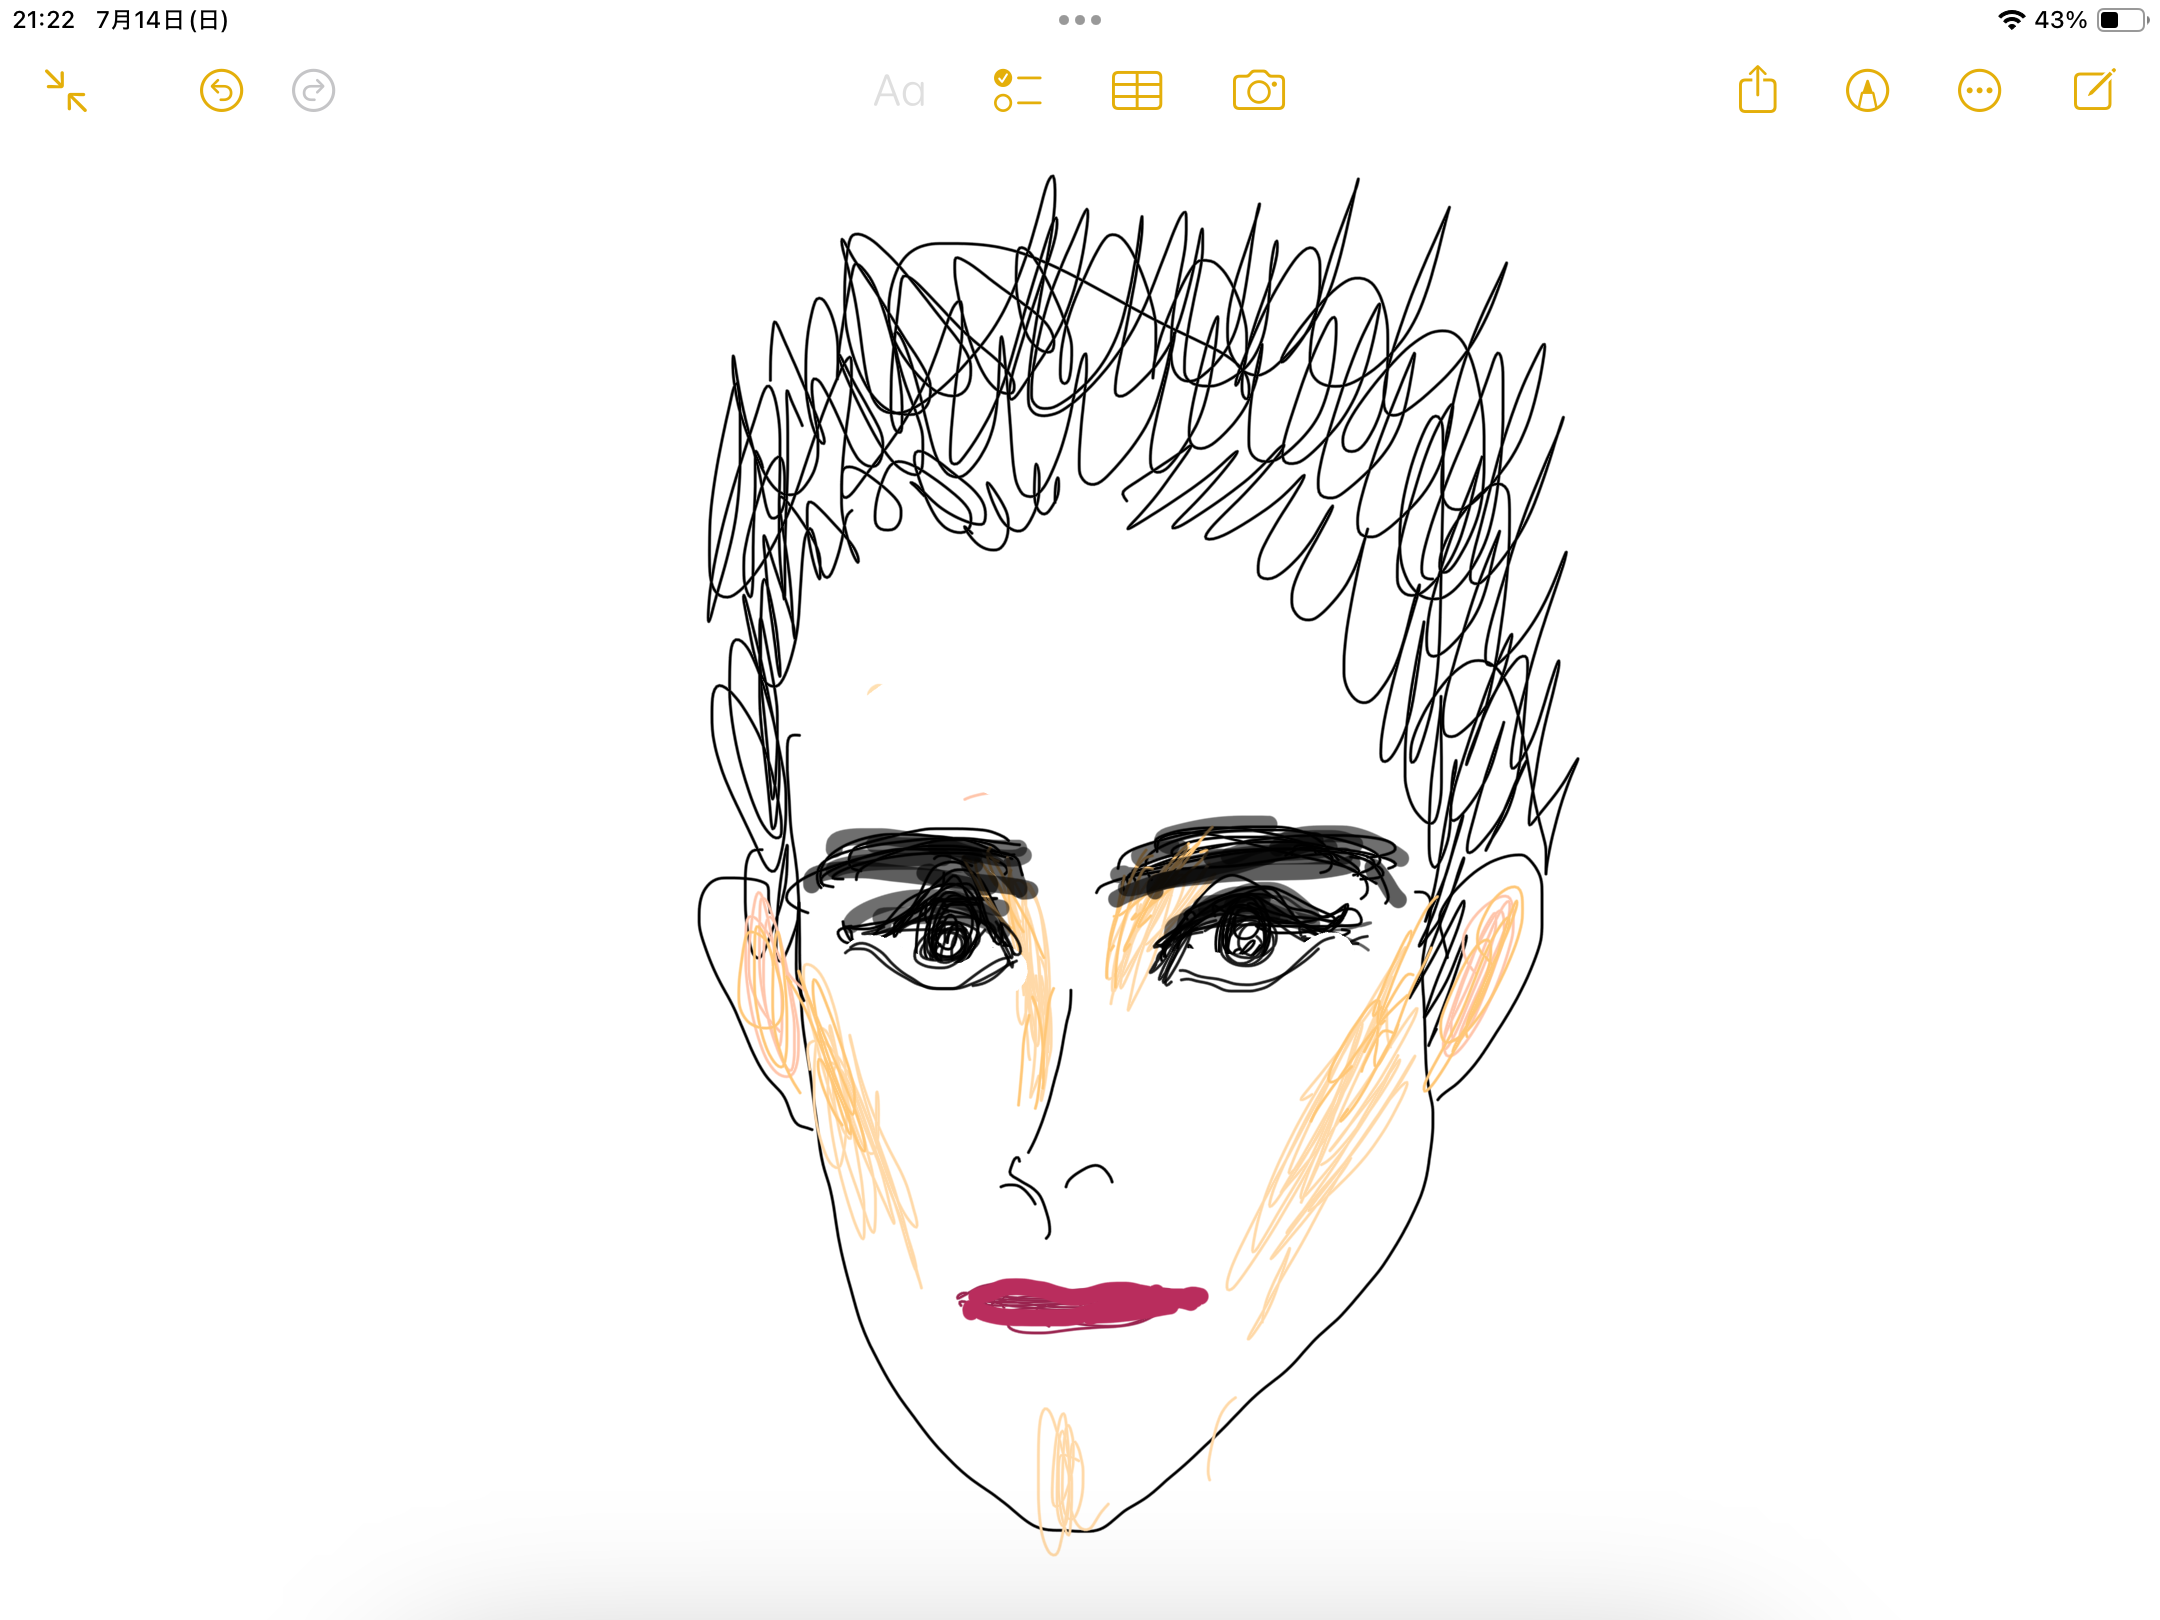This screenshot has height=1620, width=2160.
Task: Open the Aa text format options
Action: click(899, 91)
